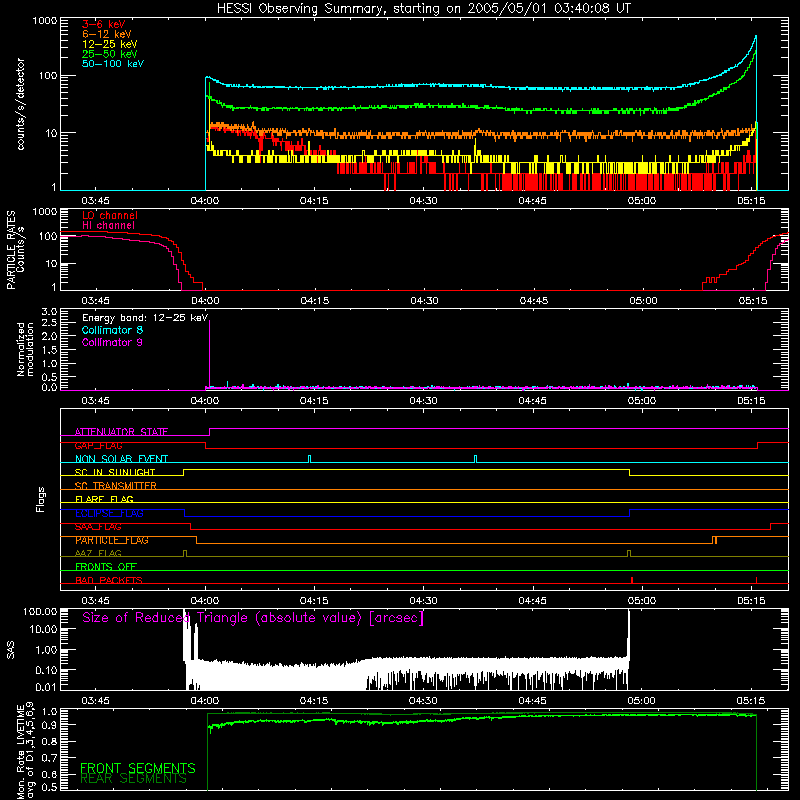This screenshot has height=800, width=800.
Task: Select the 25-50 keV legend label
Action: 110,54
